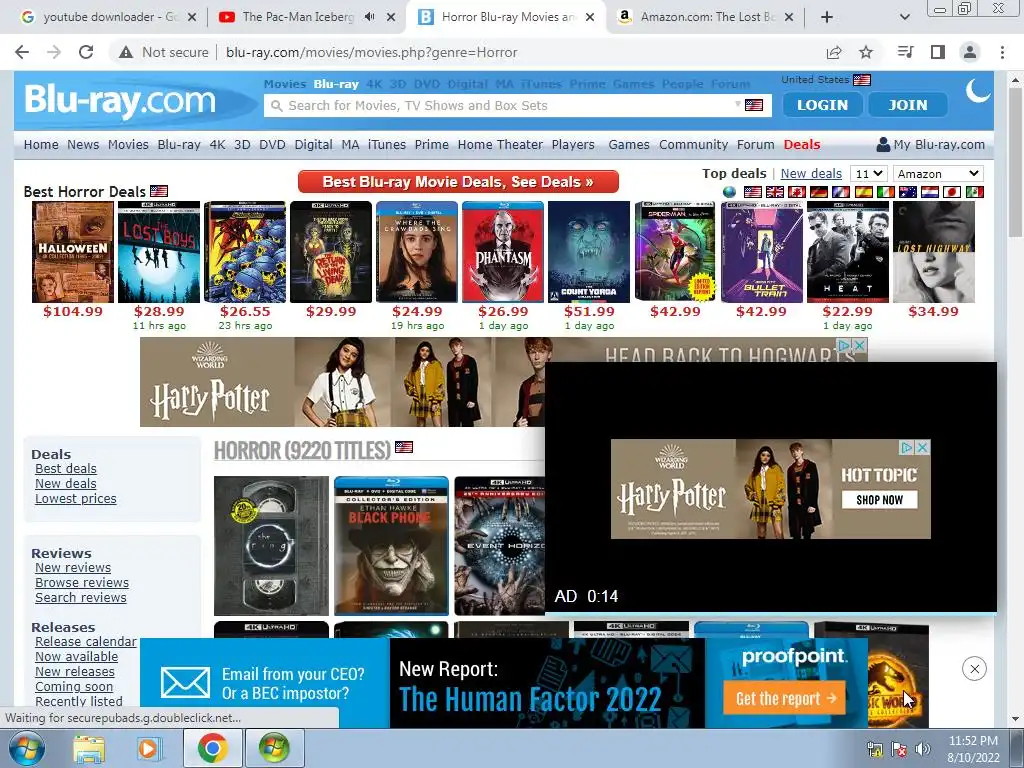Go back to the previous page
1024x768 pixels.
click(x=22, y=52)
